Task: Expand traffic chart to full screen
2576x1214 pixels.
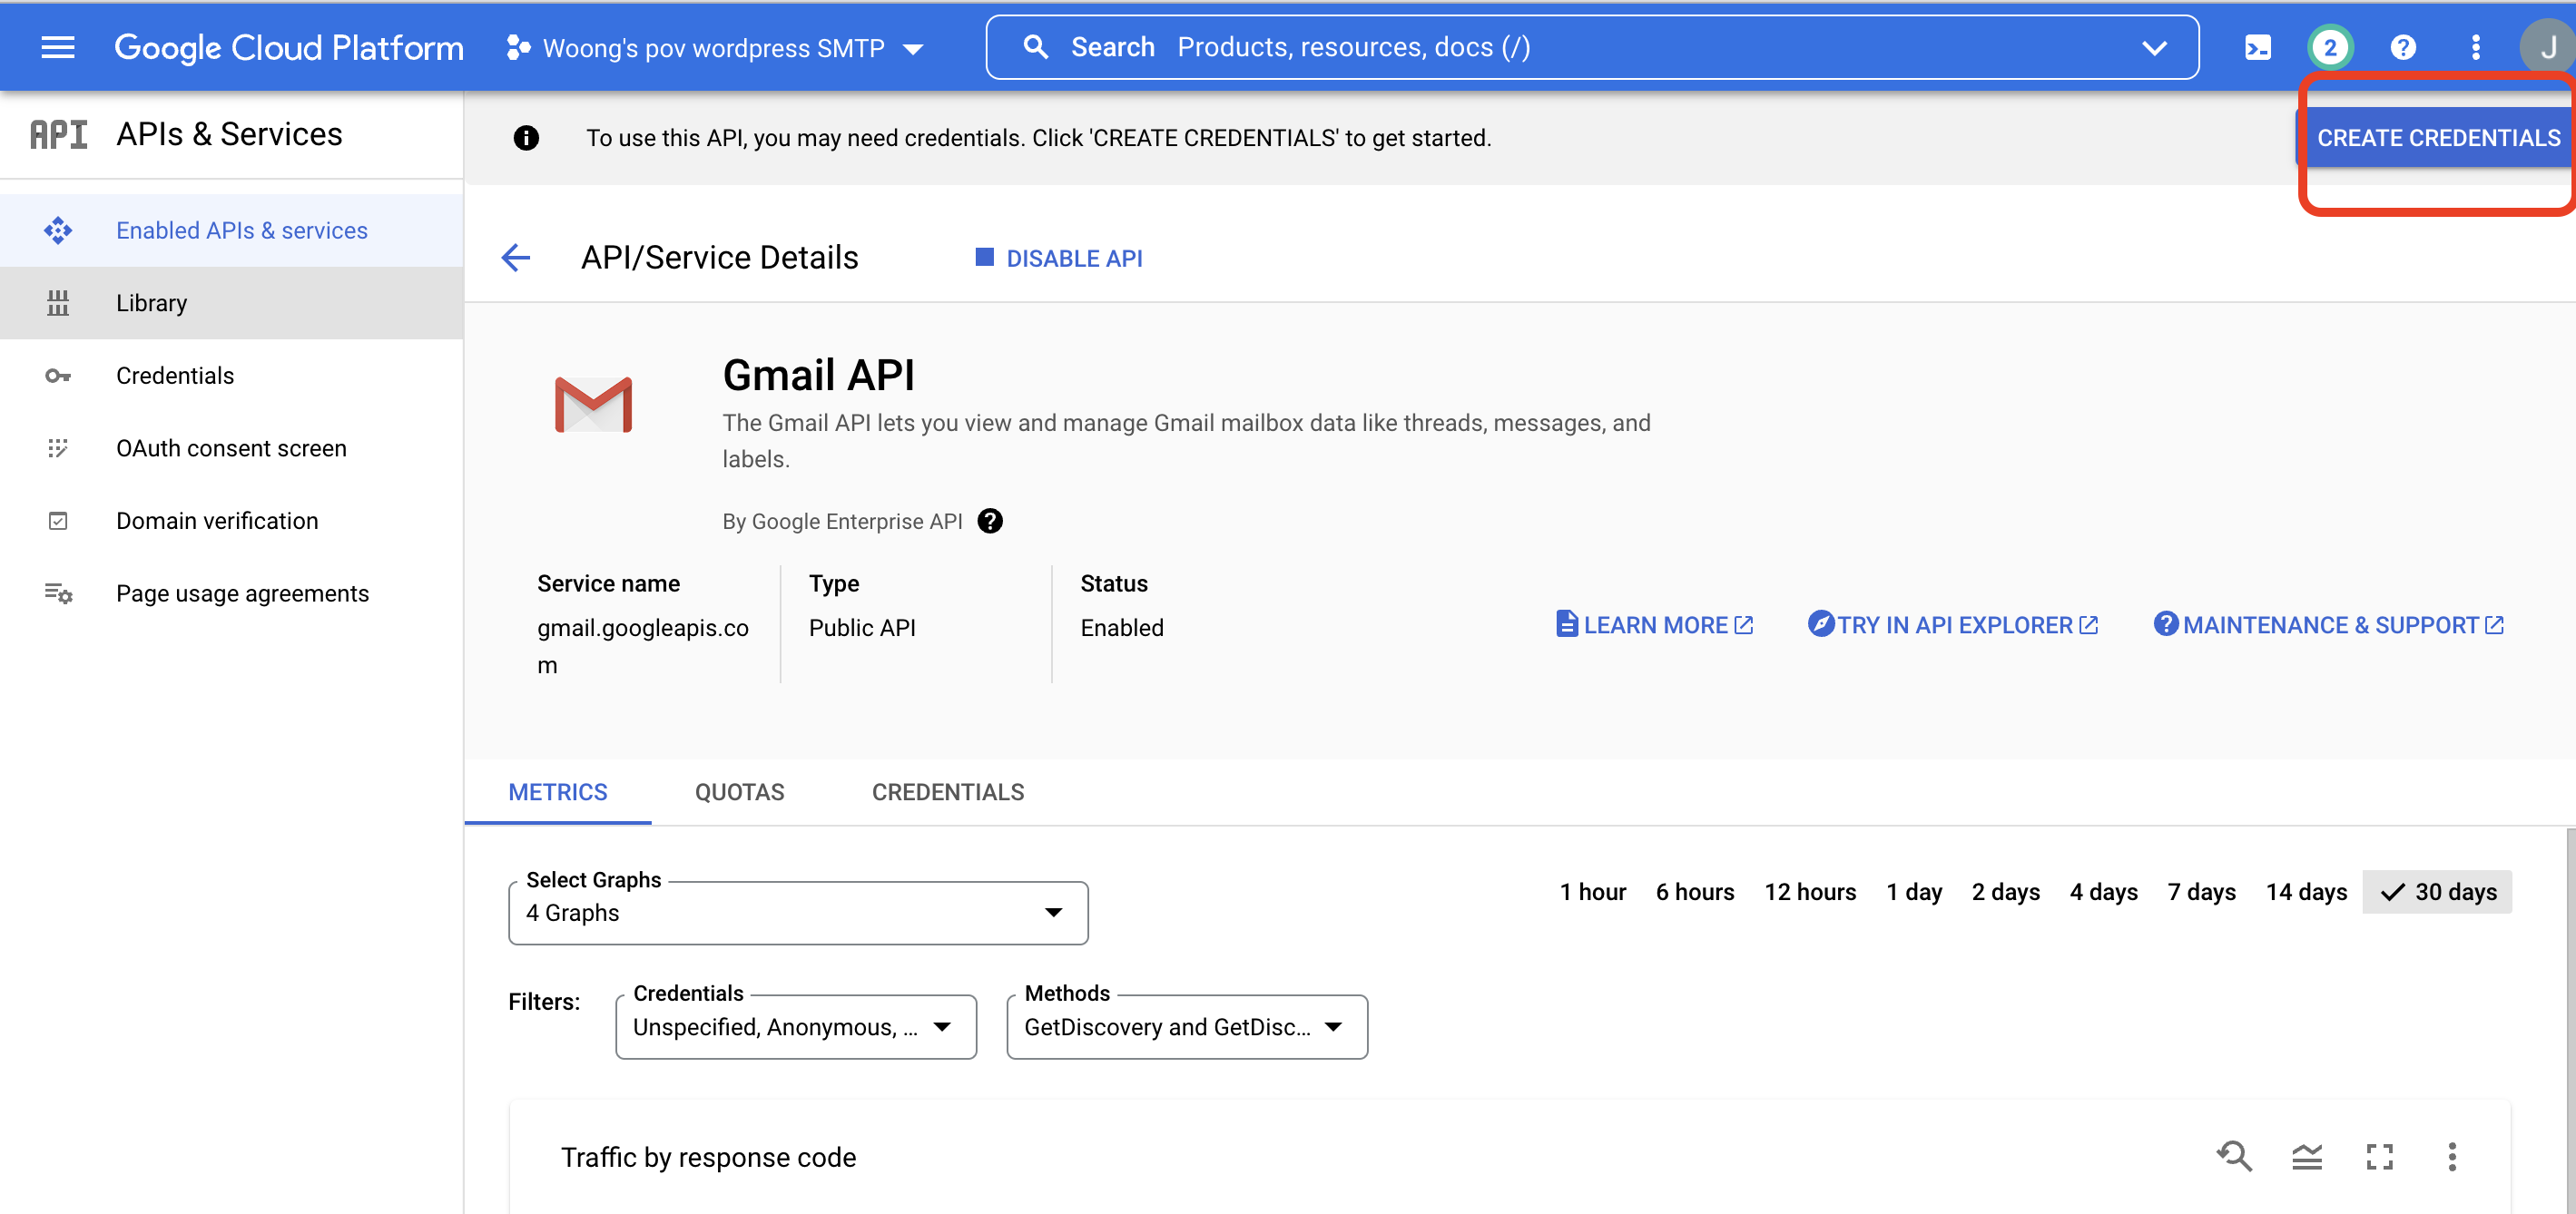Action: tap(2379, 1157)
